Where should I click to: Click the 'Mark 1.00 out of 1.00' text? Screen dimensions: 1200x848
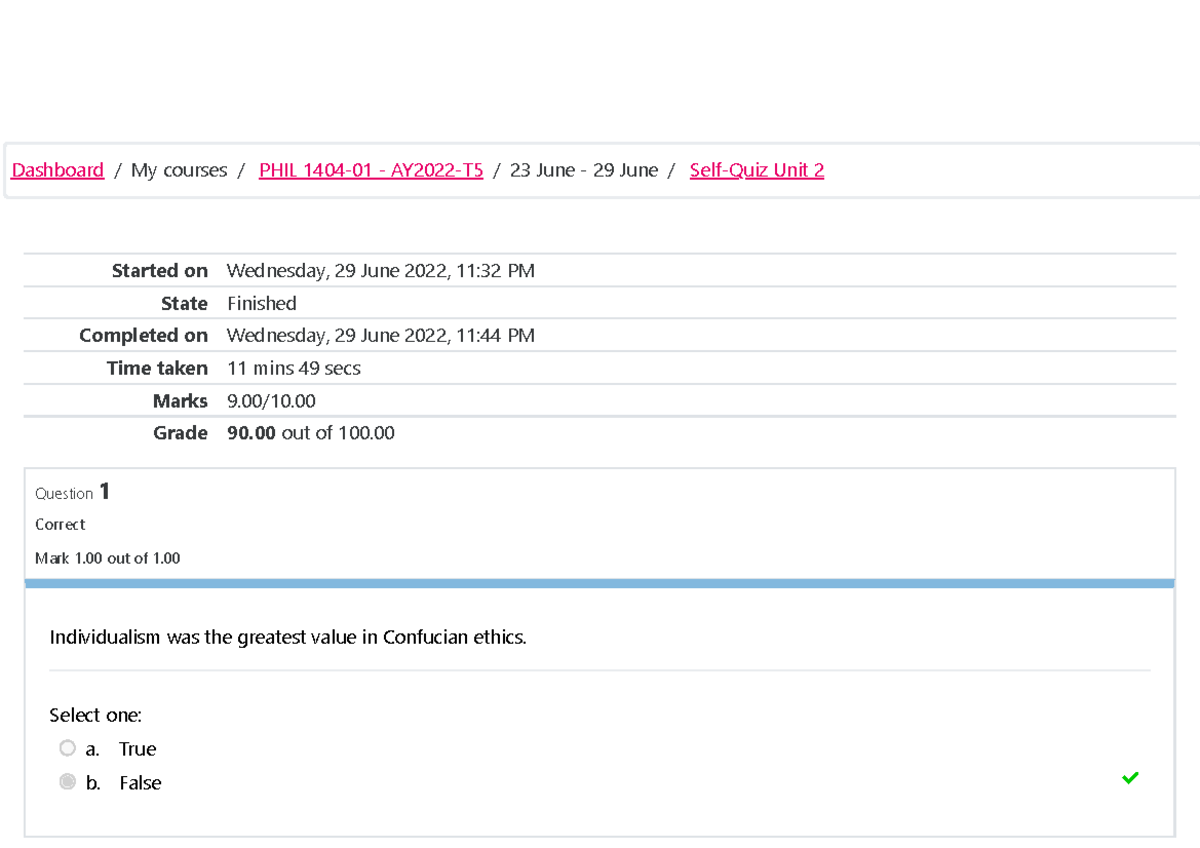107,558
